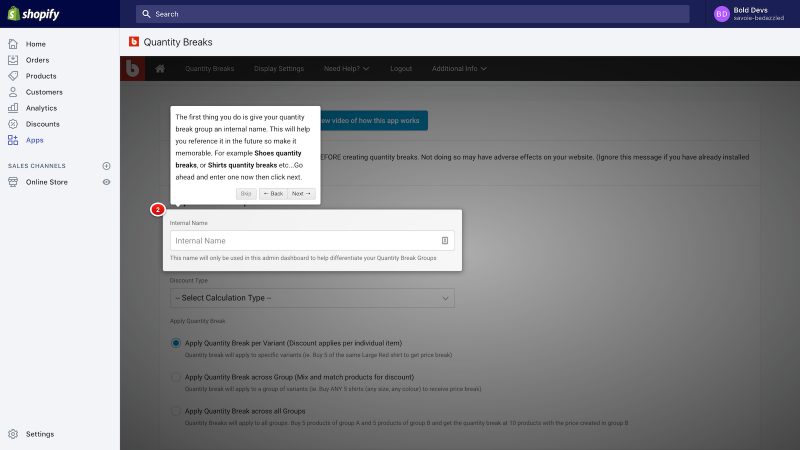Click the Discounts icon in the sidebar
This screenshot has height=450, width=800.
tap(13, 124)
